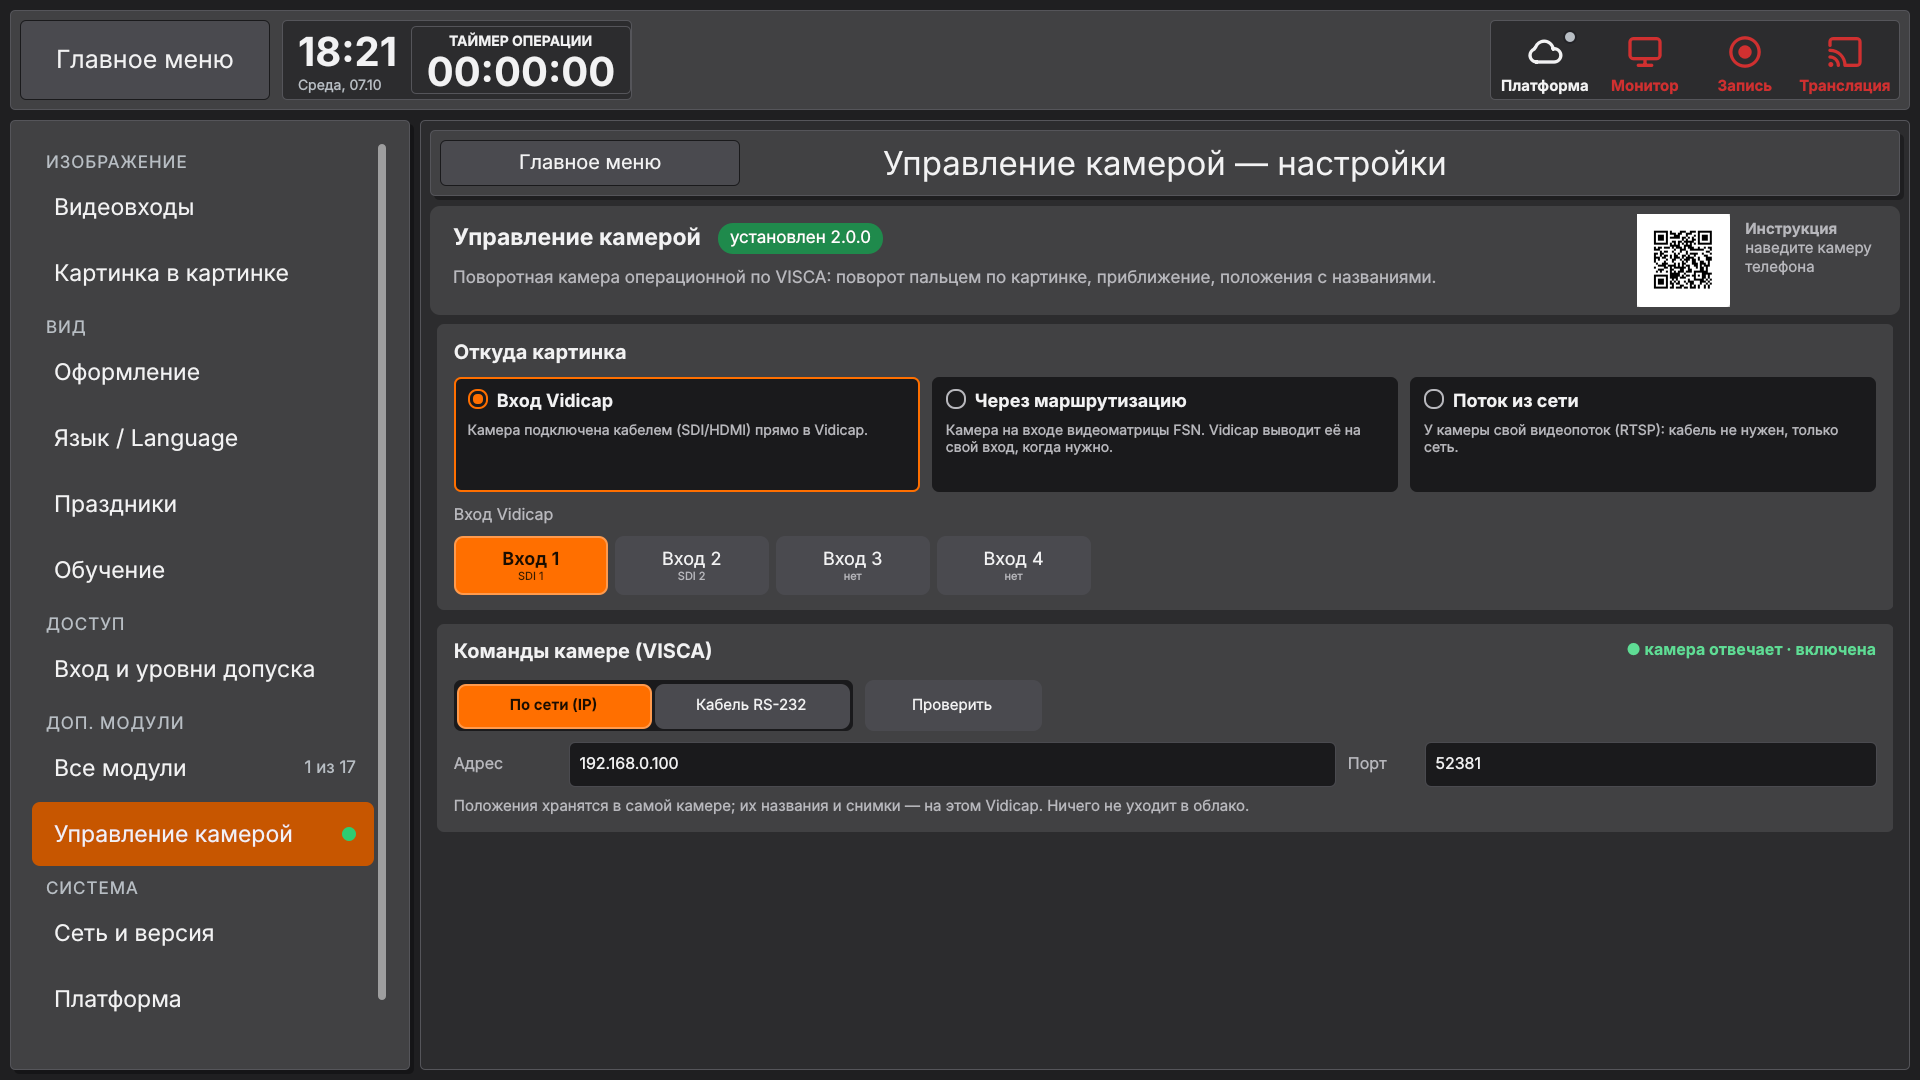The width and height of the screenshot is (1920, 1080).
Task: Open Картинка в картинке settings
Action: [x=203, y=273]
